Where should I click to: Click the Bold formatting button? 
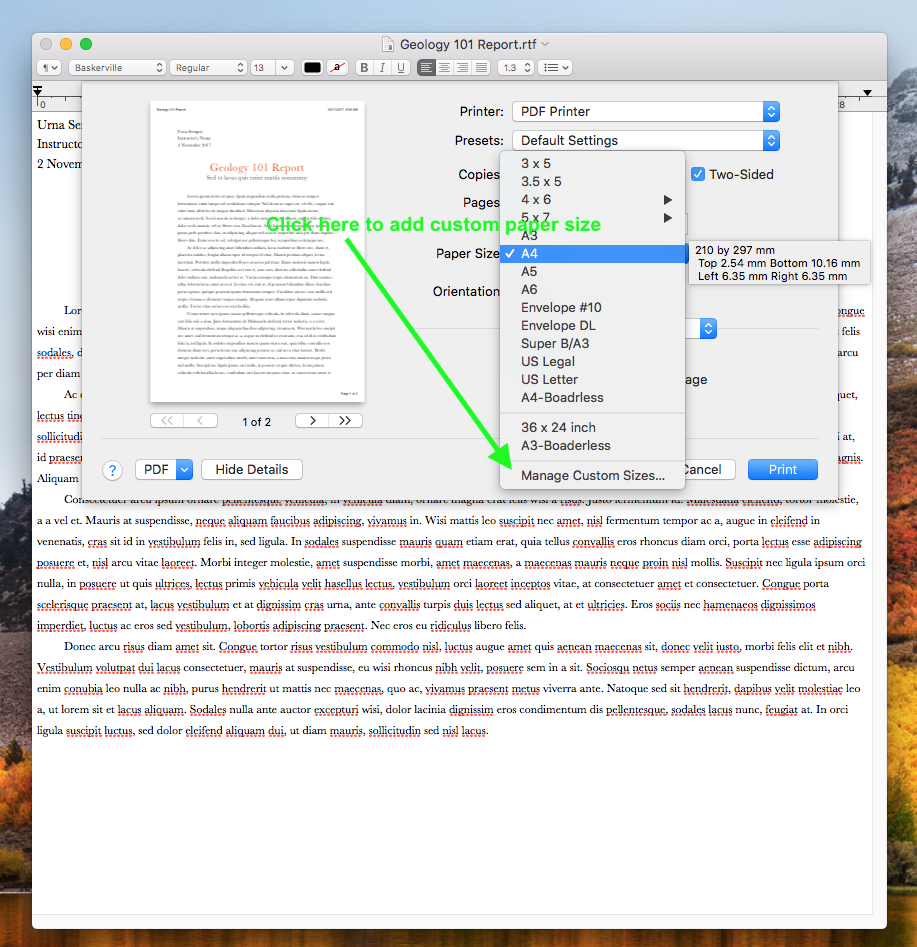pyautogui.click(x=364, y=68)
